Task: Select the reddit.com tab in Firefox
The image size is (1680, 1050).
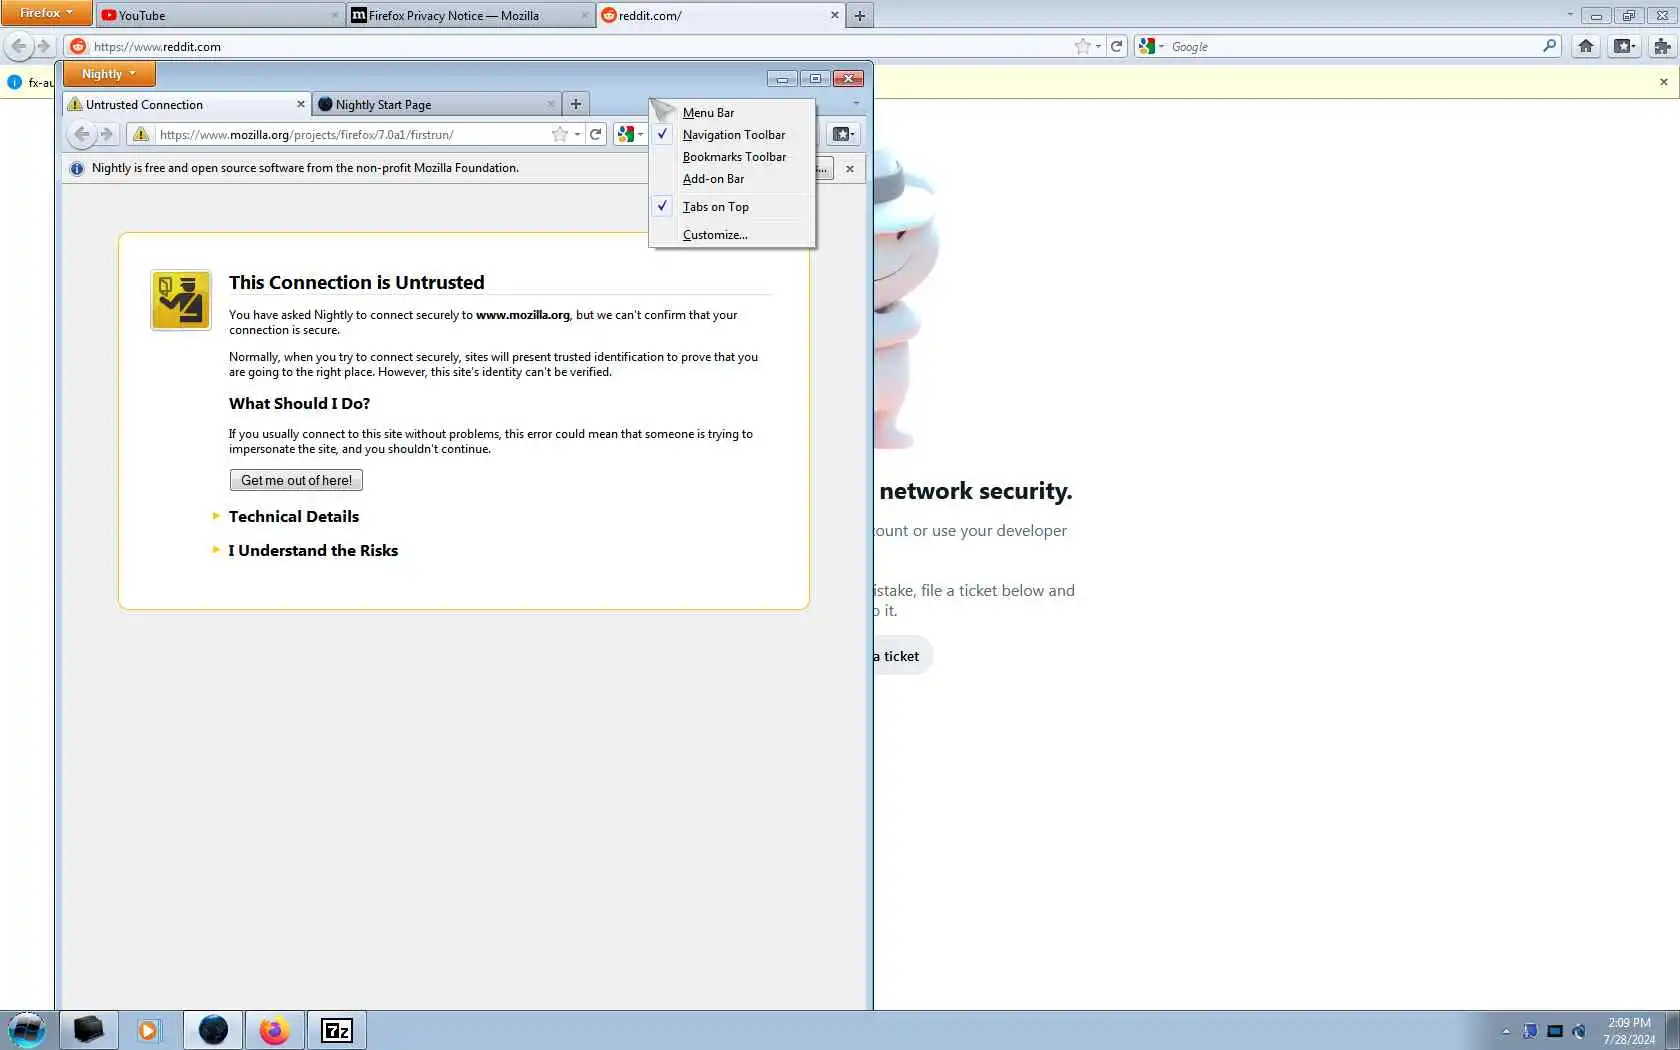Action: pos(720,15)
